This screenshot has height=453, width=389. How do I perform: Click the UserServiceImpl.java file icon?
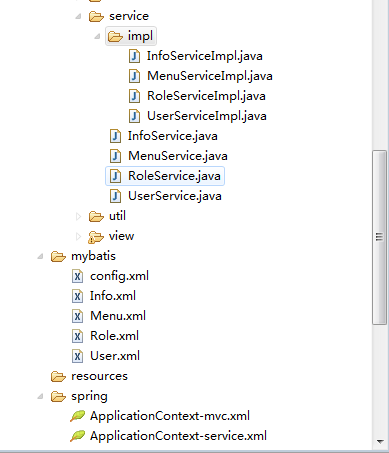[x=134, y=116]
